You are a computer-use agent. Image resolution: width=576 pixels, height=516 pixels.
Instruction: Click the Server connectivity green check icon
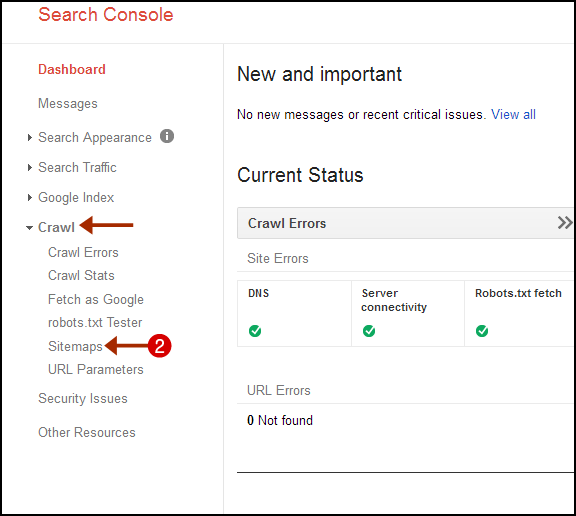369,331
